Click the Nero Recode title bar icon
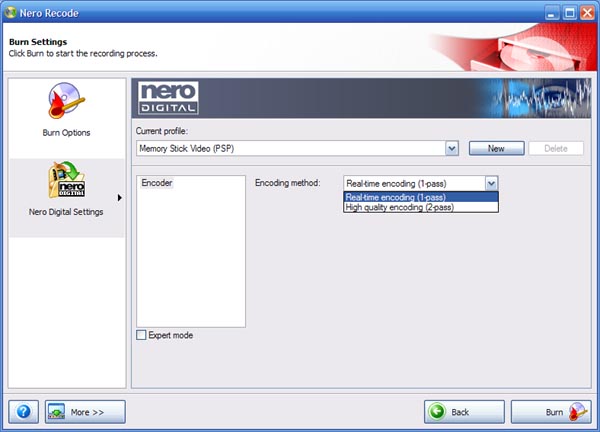Viewport: 600px width, 432px height. tap(10, 12)
